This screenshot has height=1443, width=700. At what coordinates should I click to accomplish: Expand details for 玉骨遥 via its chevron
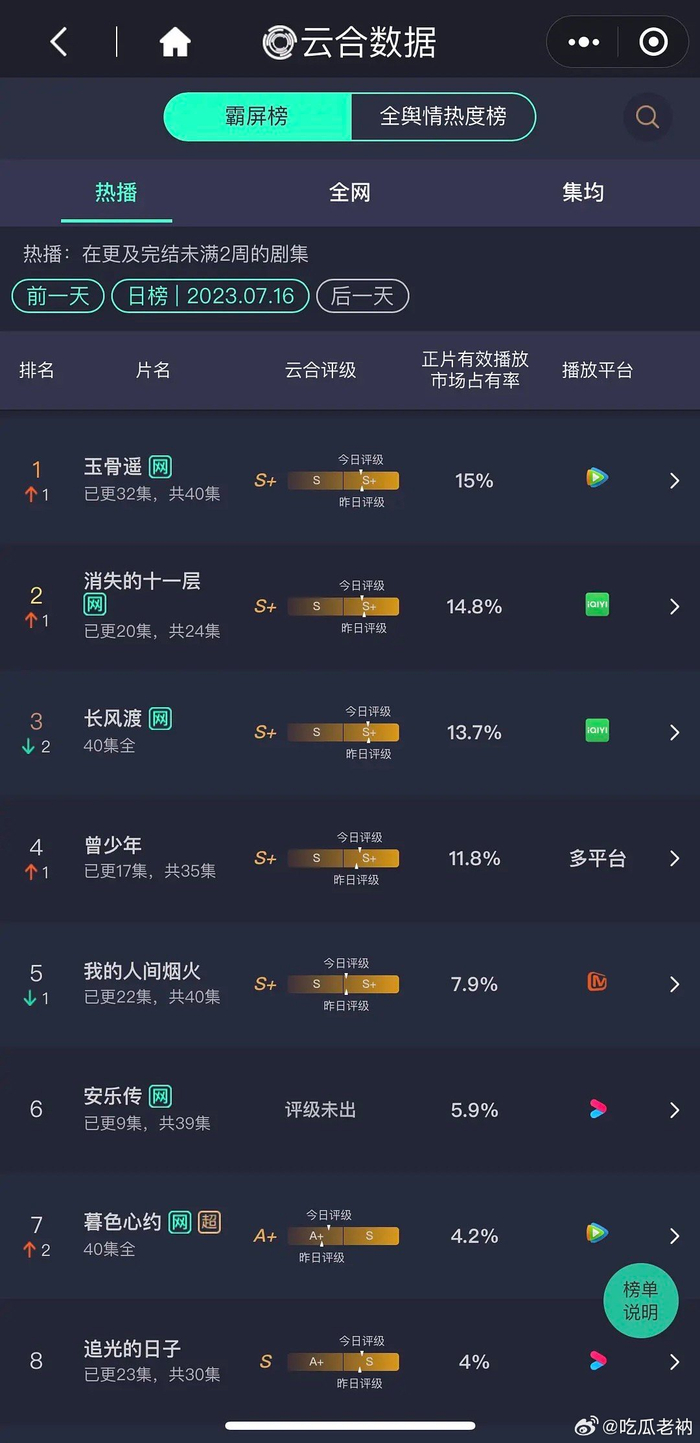(674, 480)
